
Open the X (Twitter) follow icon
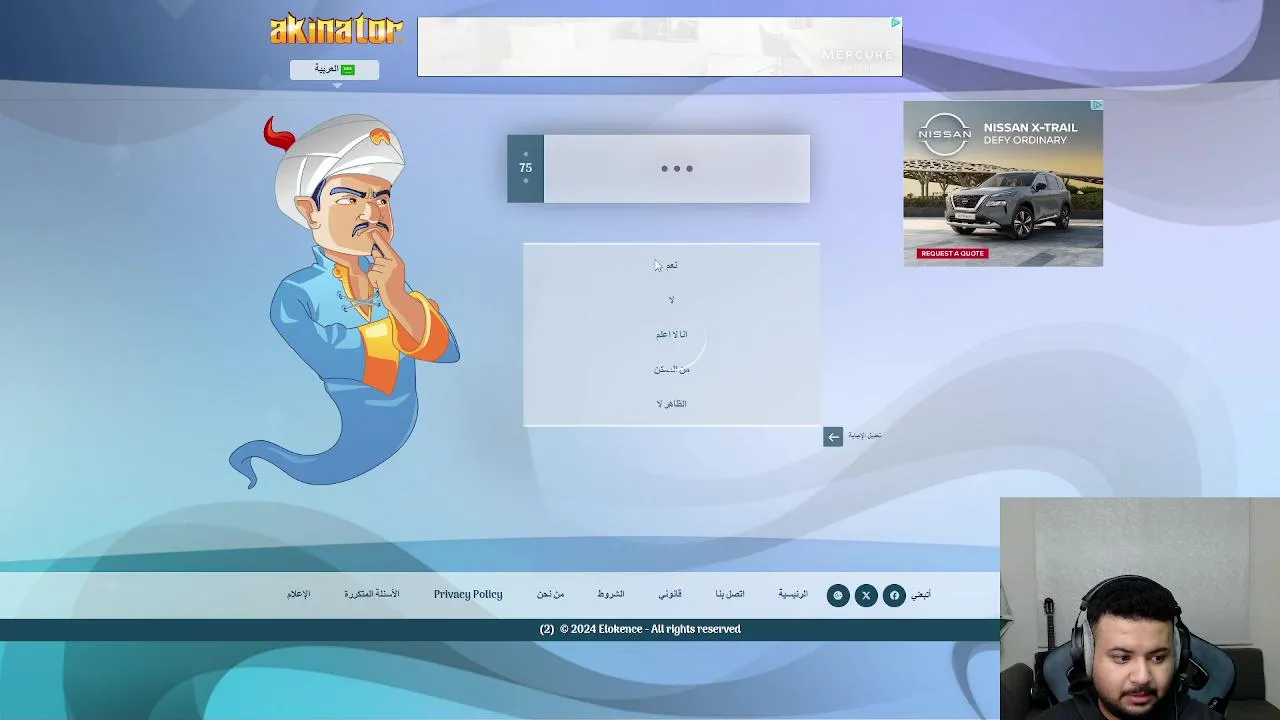point(866,595)
